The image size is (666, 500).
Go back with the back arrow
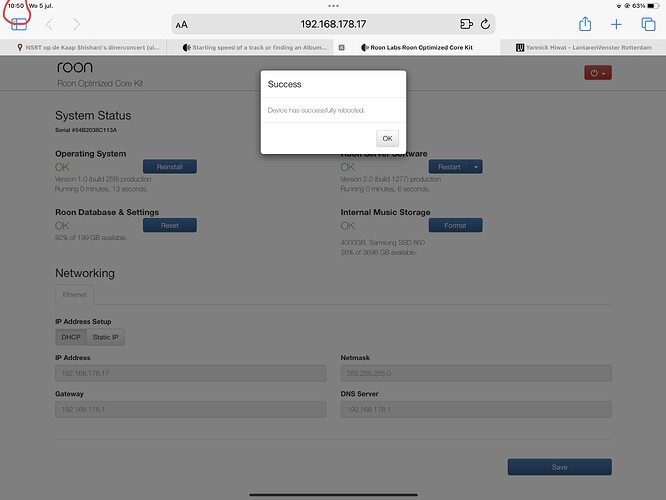click(49, 24)
